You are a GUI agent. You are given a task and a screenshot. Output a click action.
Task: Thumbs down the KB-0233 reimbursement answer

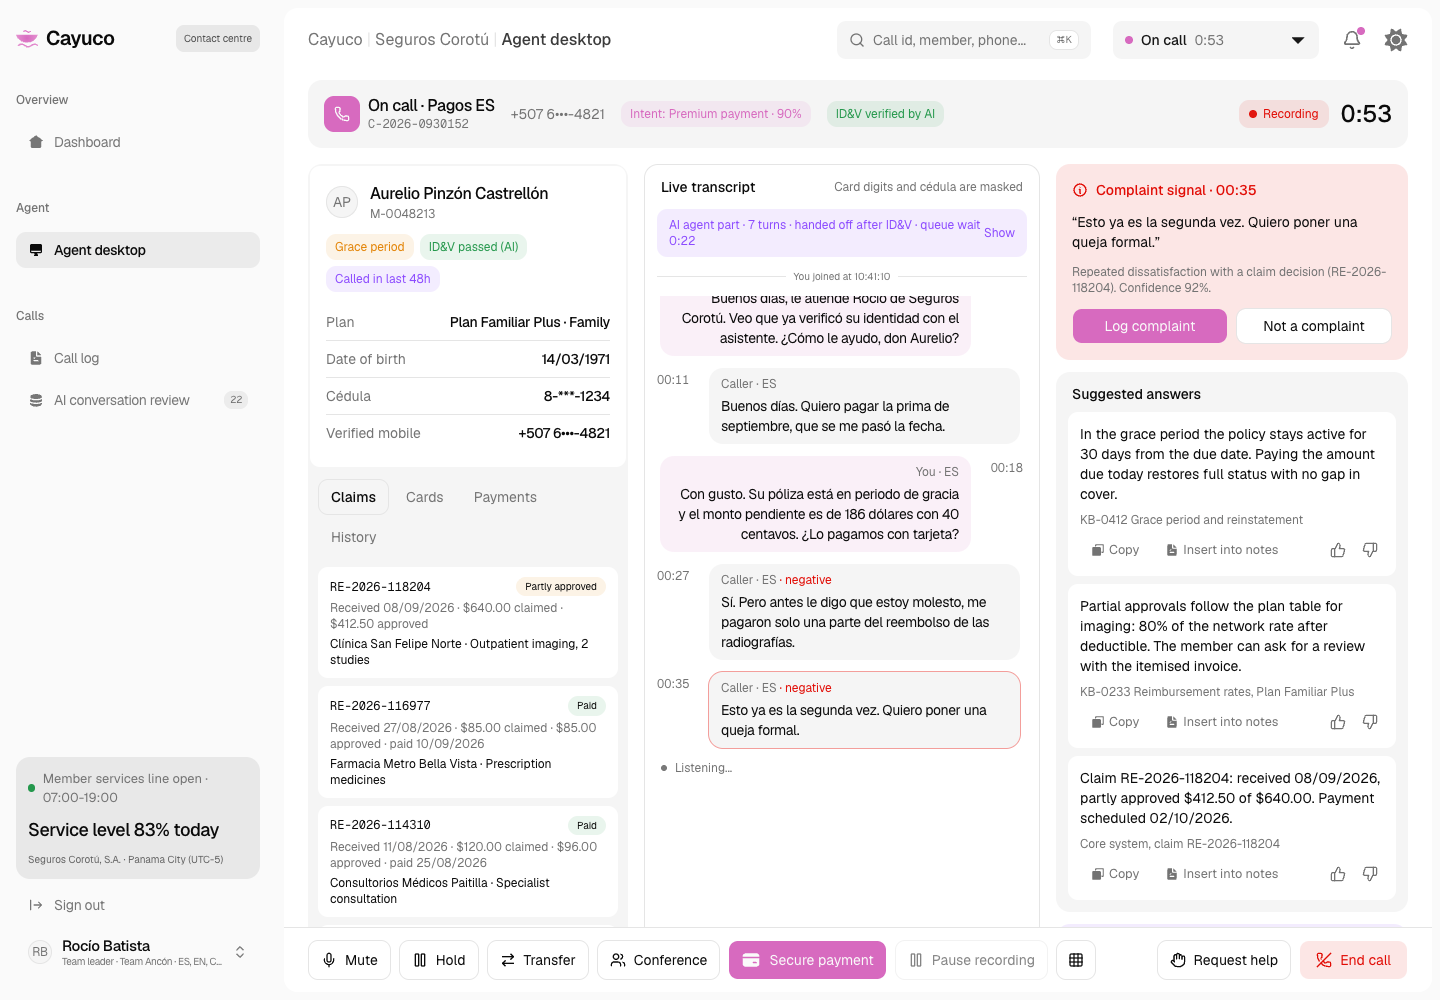[1370, 722]
